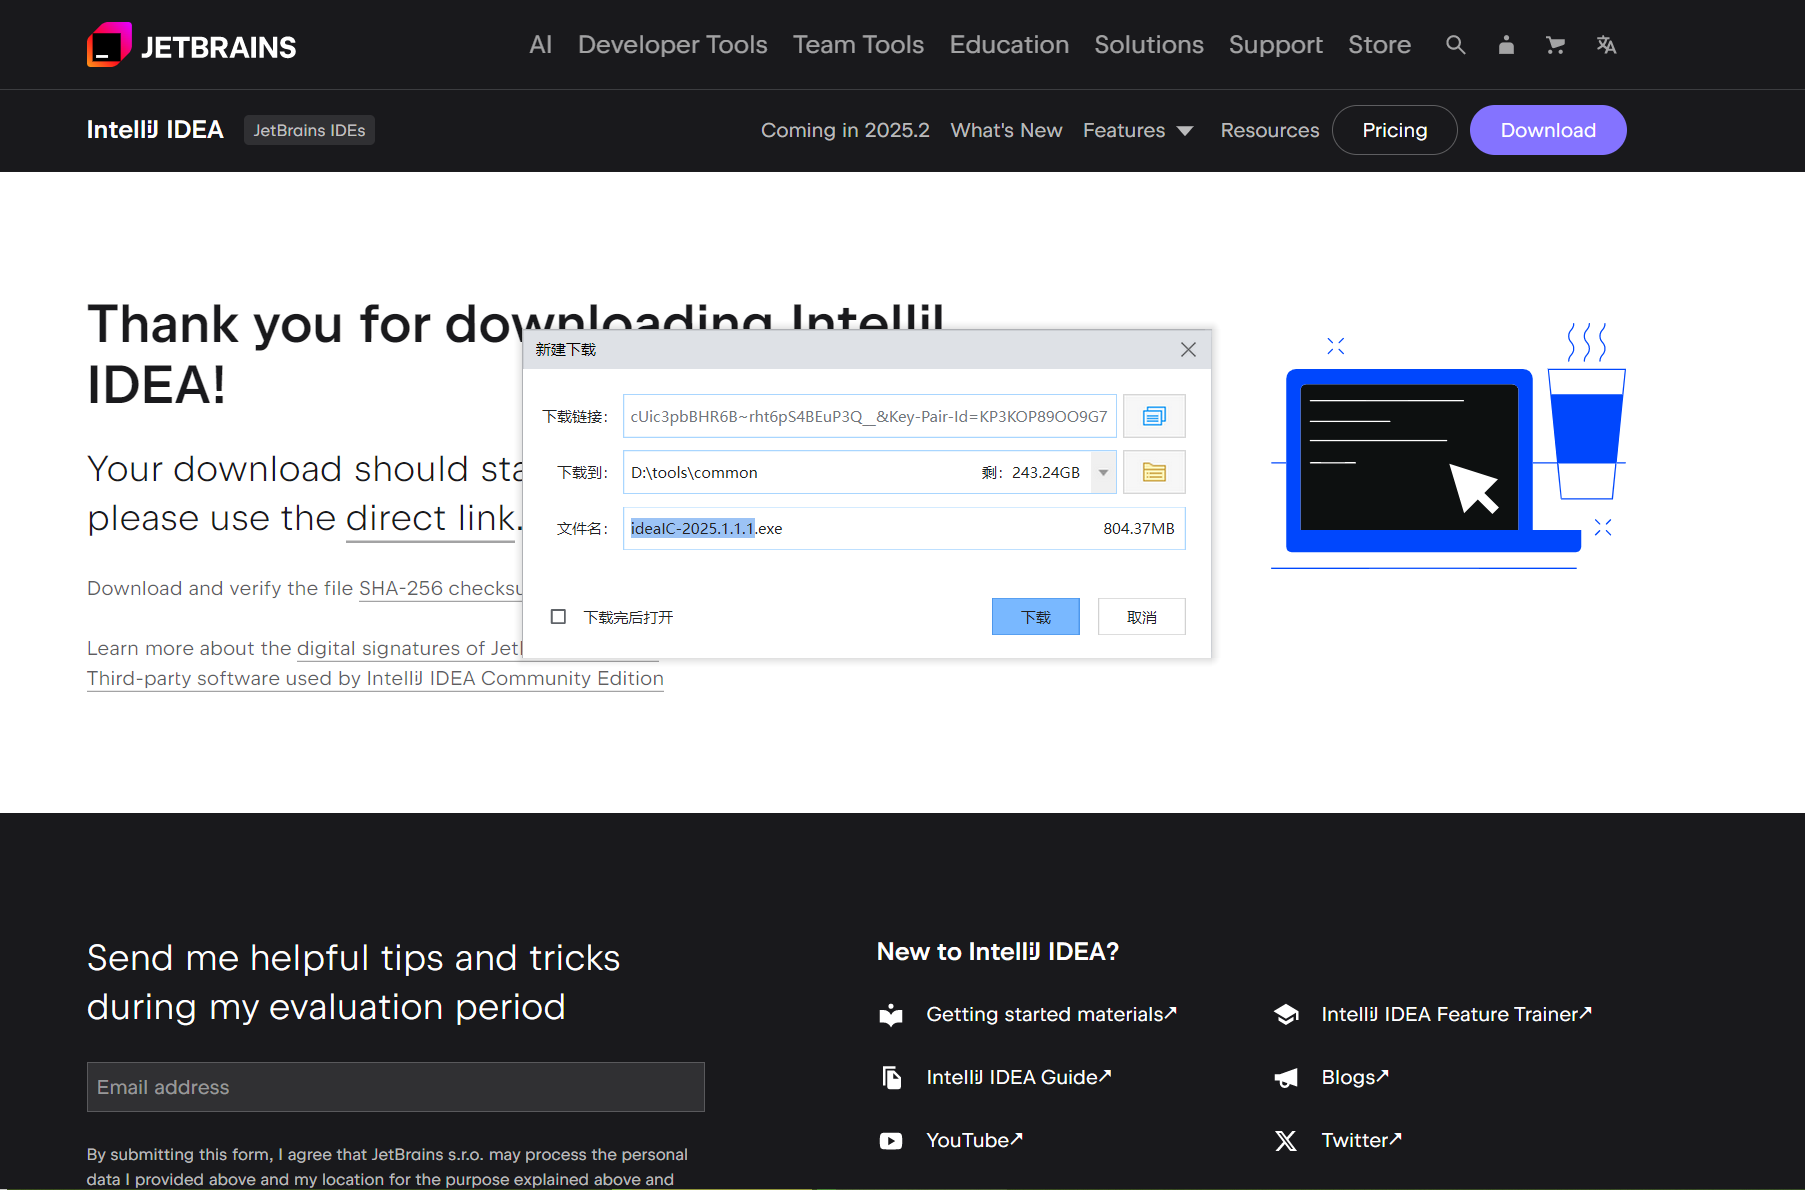
Task: Open the Blogs link
Action: click(1355, 1077)
